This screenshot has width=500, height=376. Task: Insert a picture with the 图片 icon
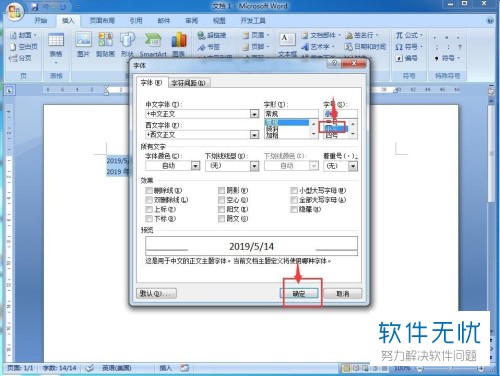point(83,44)
